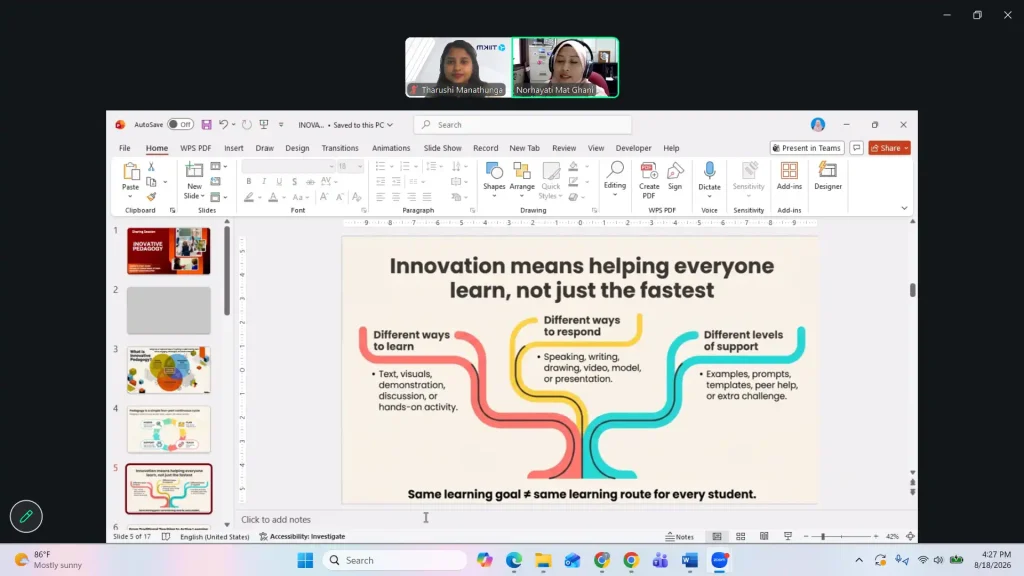
Task: Select the Format Painter brush icon
Action: point(151,197)
